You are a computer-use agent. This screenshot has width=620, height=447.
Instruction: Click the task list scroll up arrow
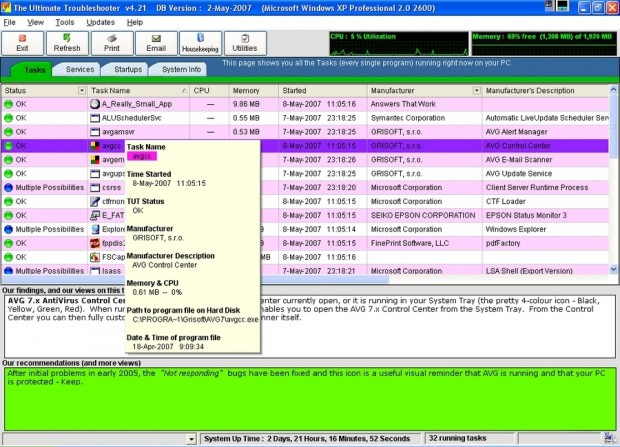tap(614, 89)
